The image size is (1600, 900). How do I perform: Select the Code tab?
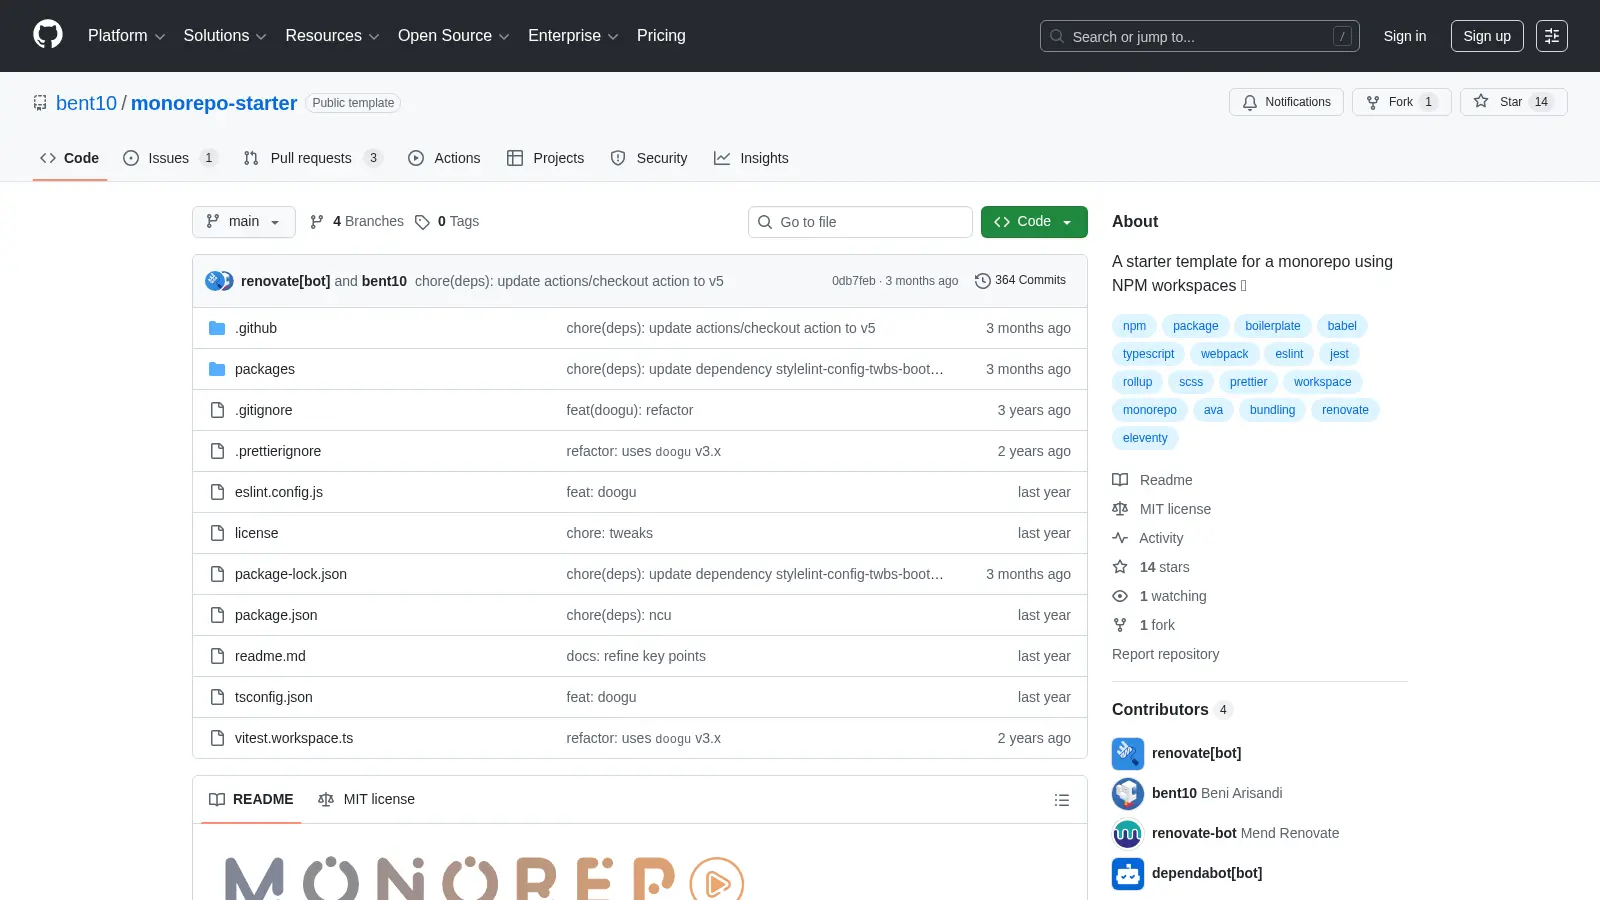click(x=70, y=158)
